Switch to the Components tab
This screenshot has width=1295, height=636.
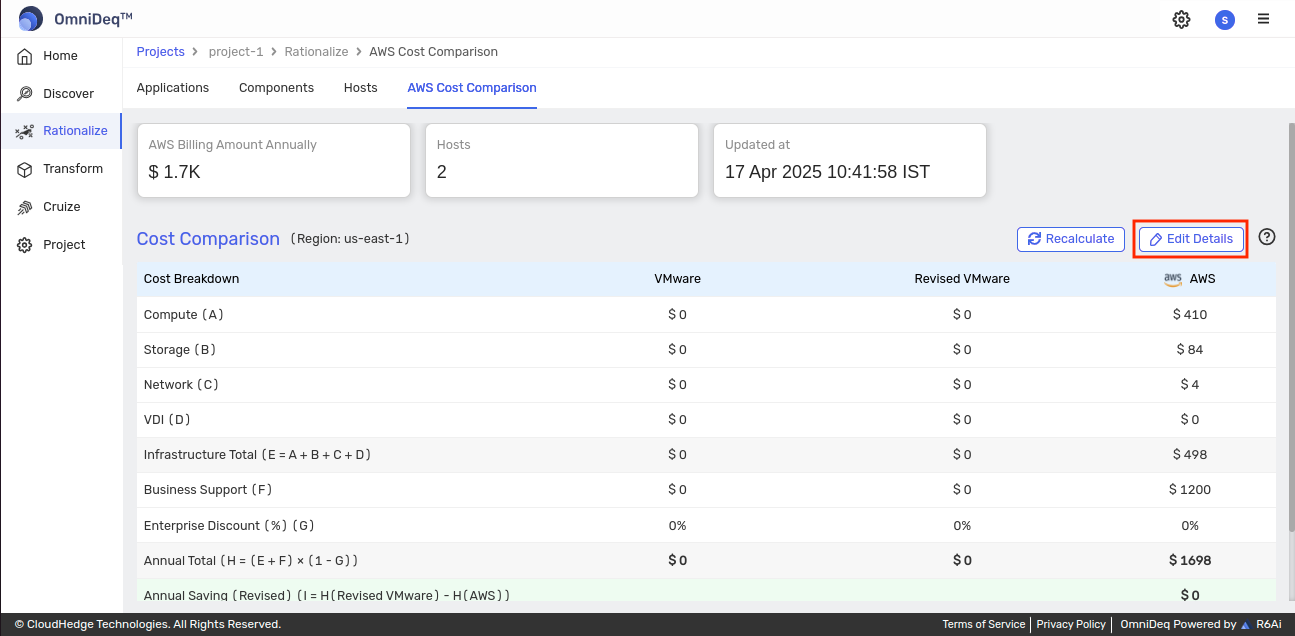(276, 88)
